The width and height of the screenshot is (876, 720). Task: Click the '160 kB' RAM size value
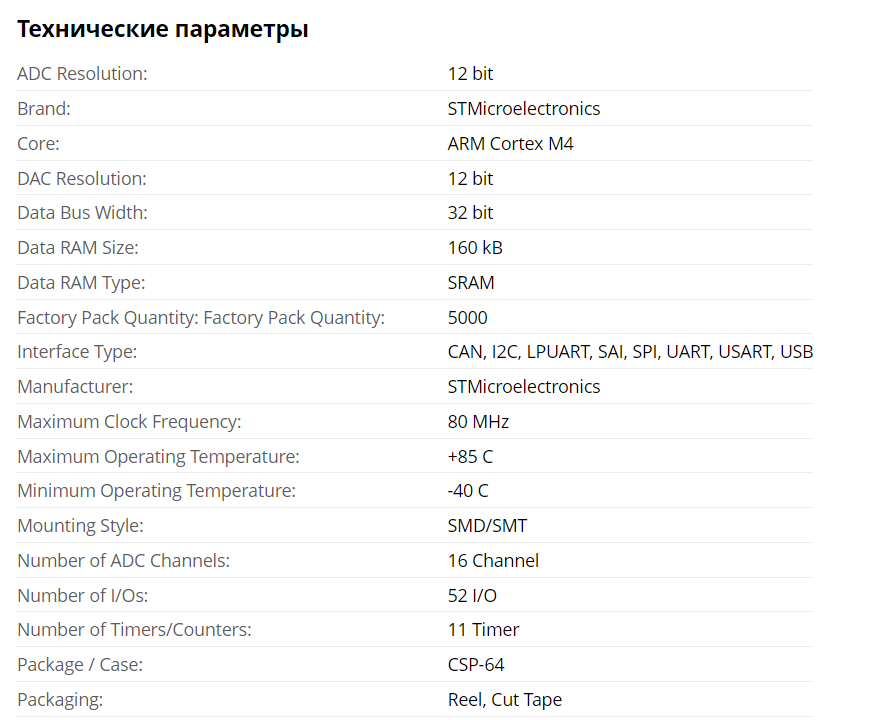475,248
